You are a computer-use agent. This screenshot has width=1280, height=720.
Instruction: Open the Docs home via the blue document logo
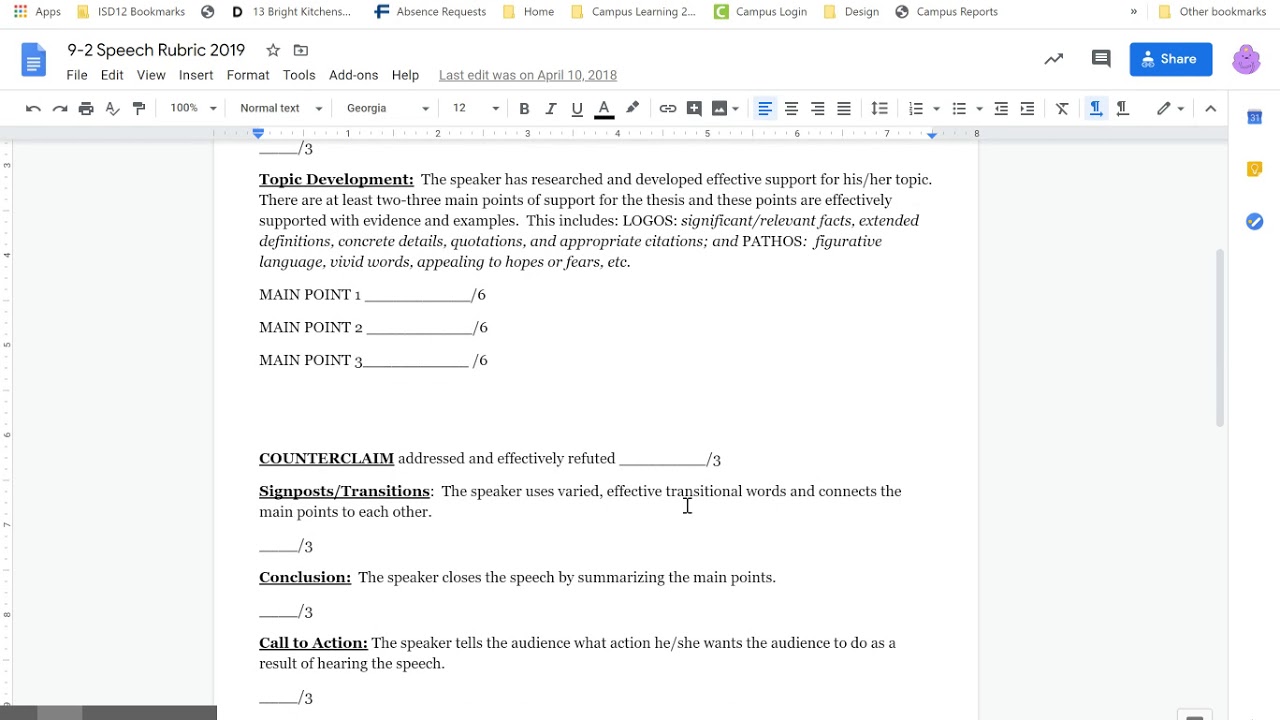coord(34,60)
